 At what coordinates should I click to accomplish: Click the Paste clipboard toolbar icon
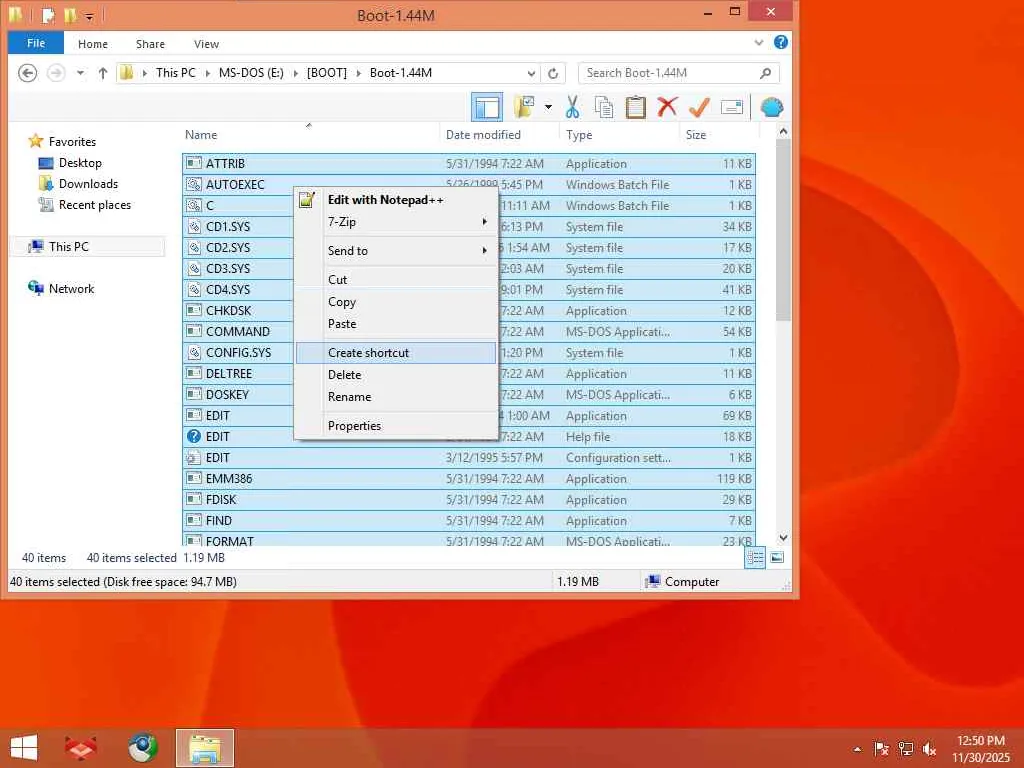(635, 107)
